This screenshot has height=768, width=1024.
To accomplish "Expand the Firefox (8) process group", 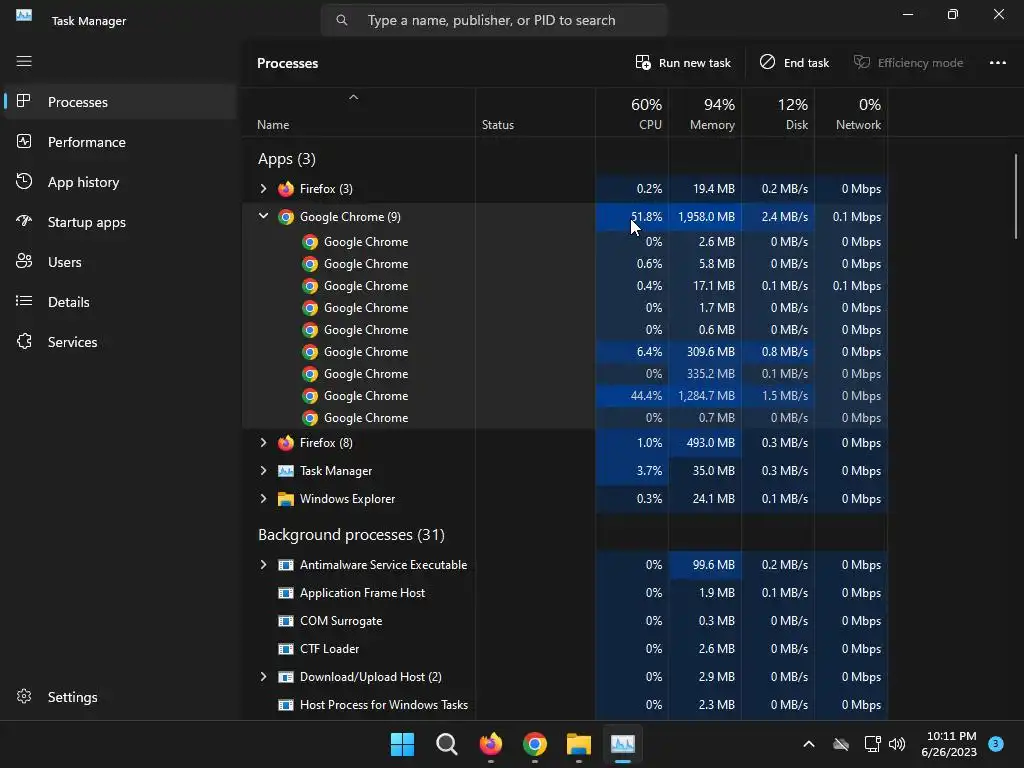I will 263,443.
